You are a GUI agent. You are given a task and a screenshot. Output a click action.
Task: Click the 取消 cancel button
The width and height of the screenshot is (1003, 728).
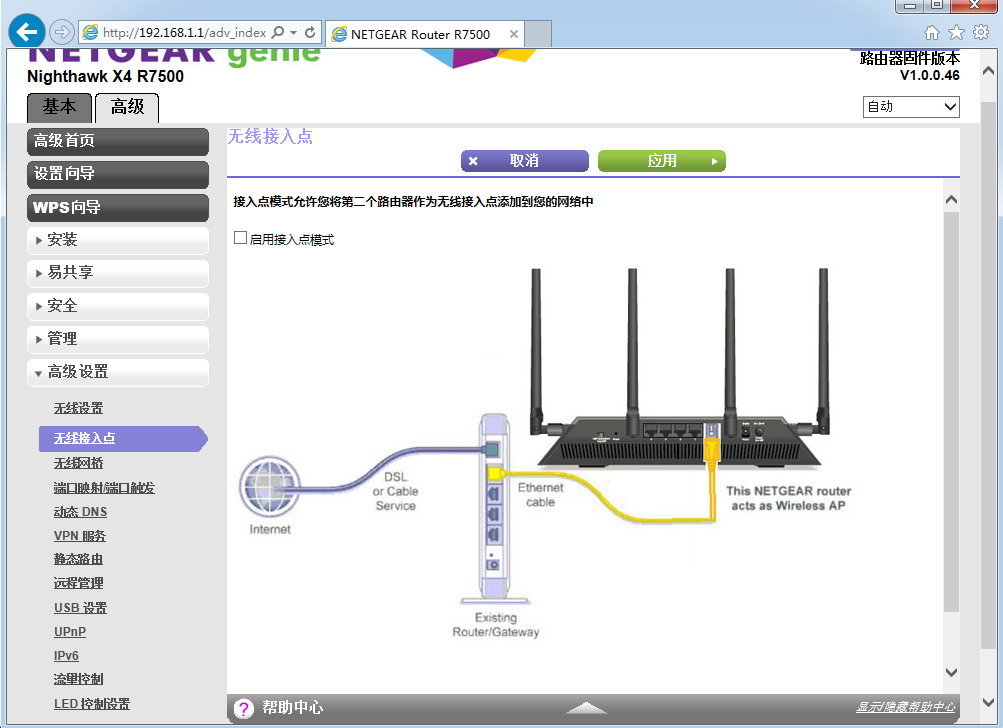point(525,161)
